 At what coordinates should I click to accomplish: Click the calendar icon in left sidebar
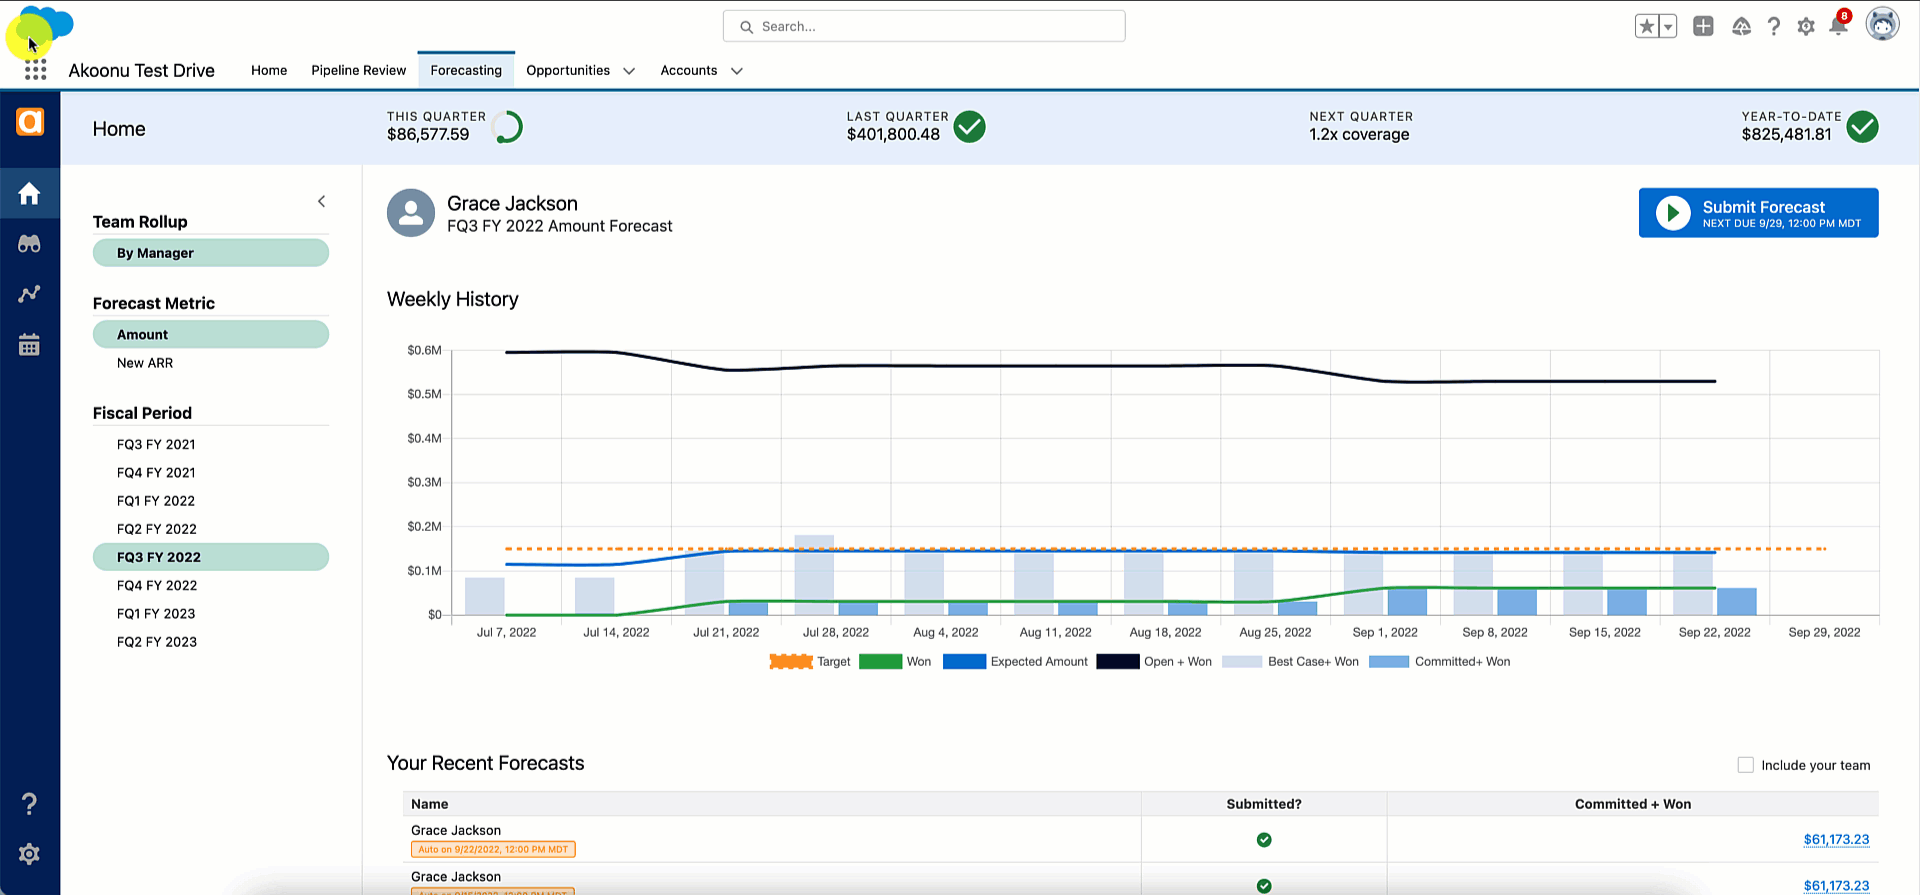(29, 345)
